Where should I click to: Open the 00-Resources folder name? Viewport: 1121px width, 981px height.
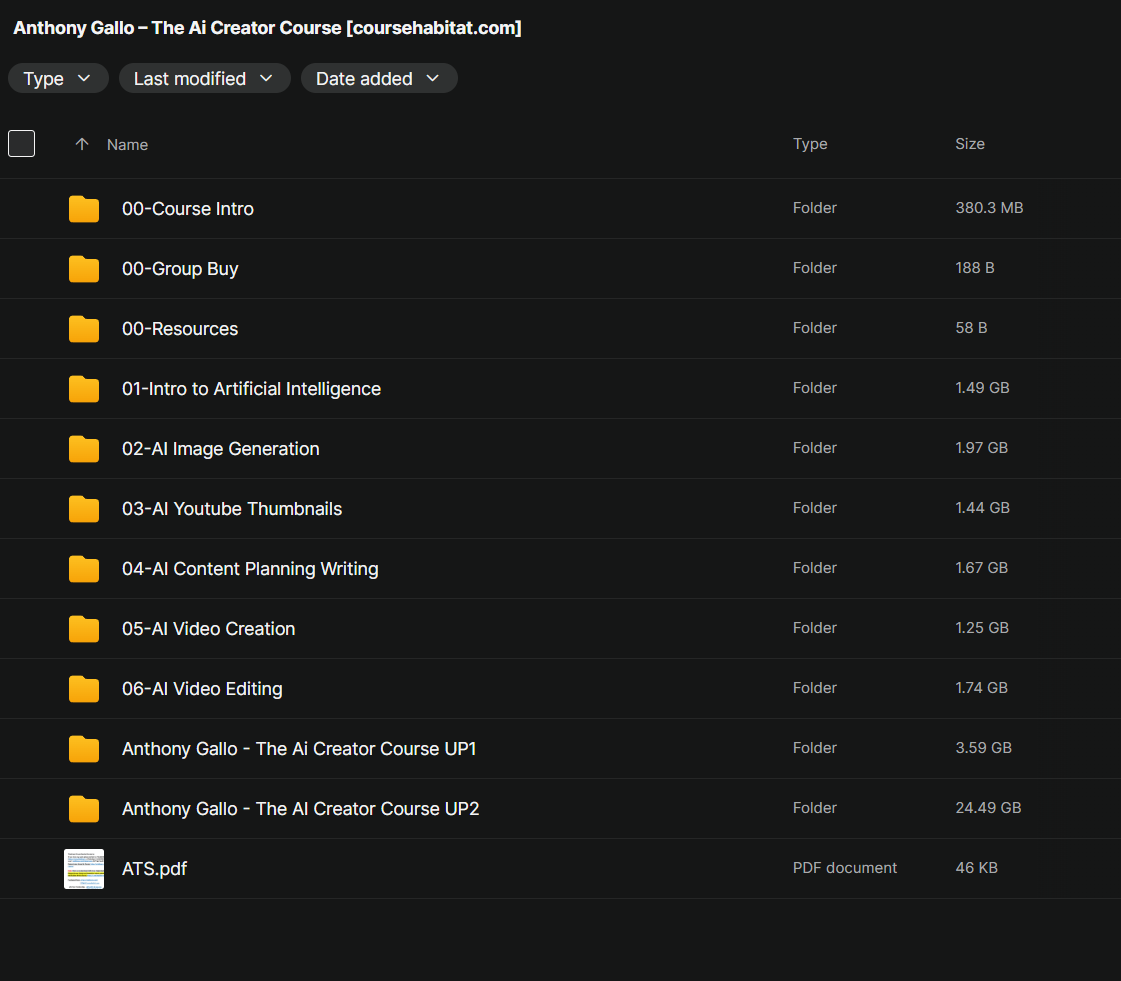point(180,329)
